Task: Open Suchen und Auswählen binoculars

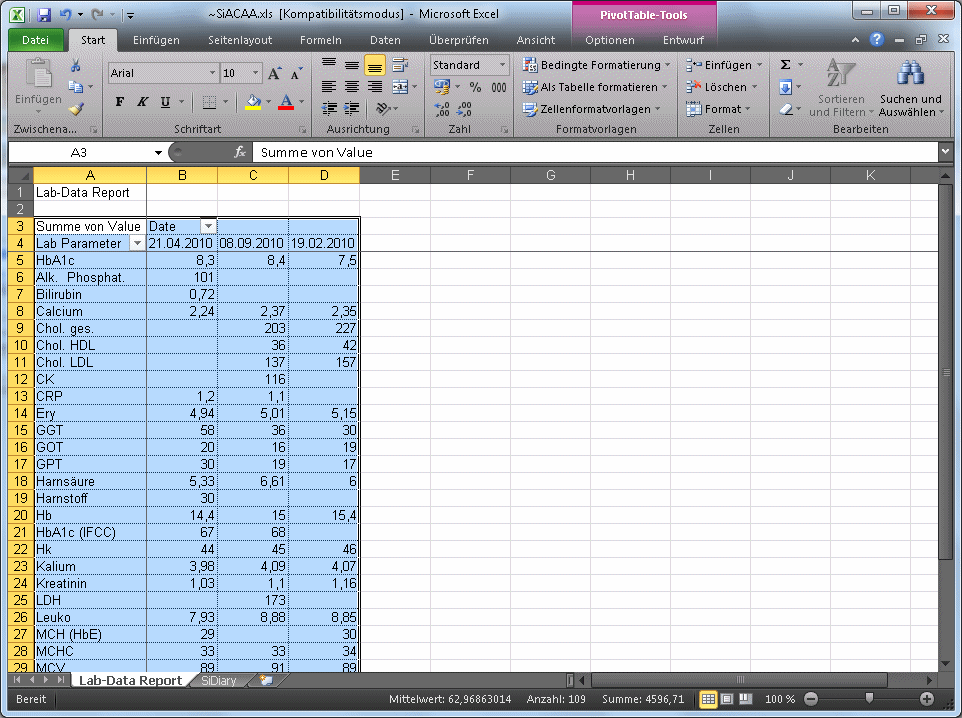Action: point(910,88)
